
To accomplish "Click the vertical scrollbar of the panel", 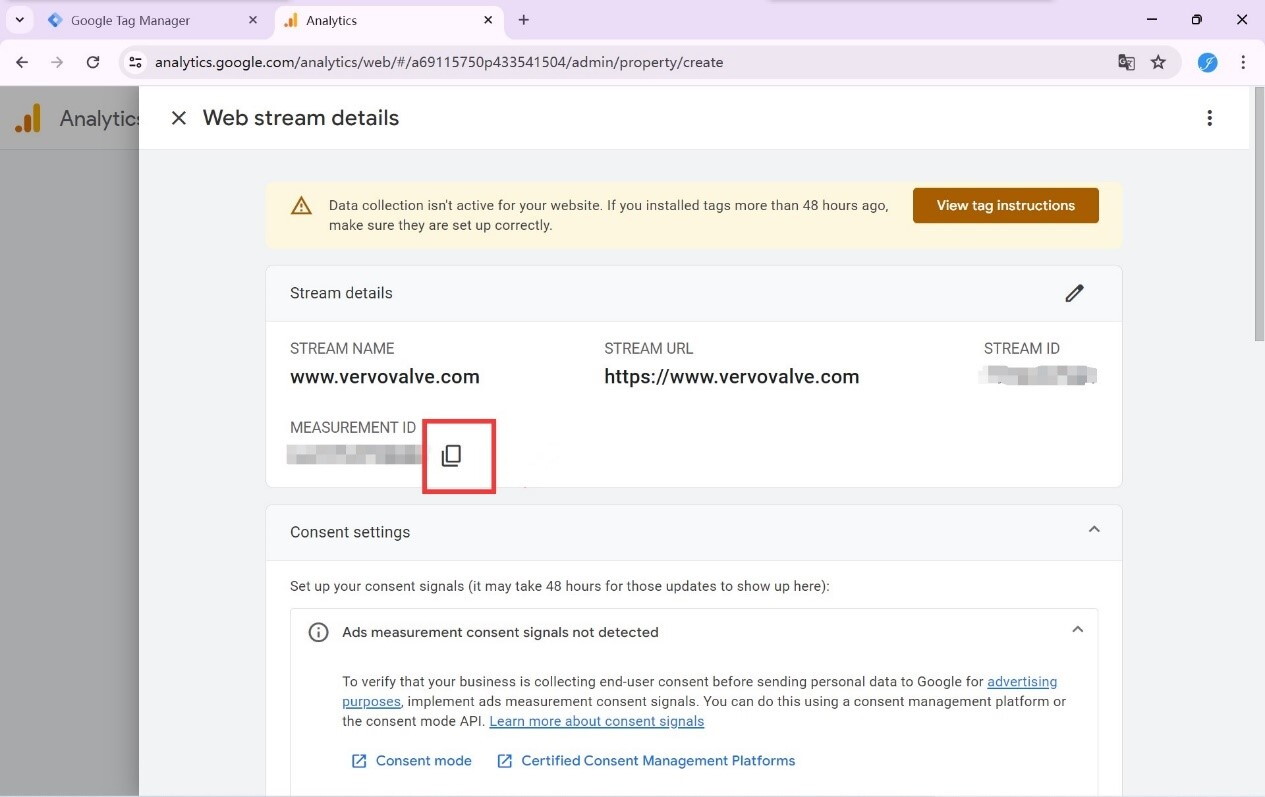I will [1259, 215].
